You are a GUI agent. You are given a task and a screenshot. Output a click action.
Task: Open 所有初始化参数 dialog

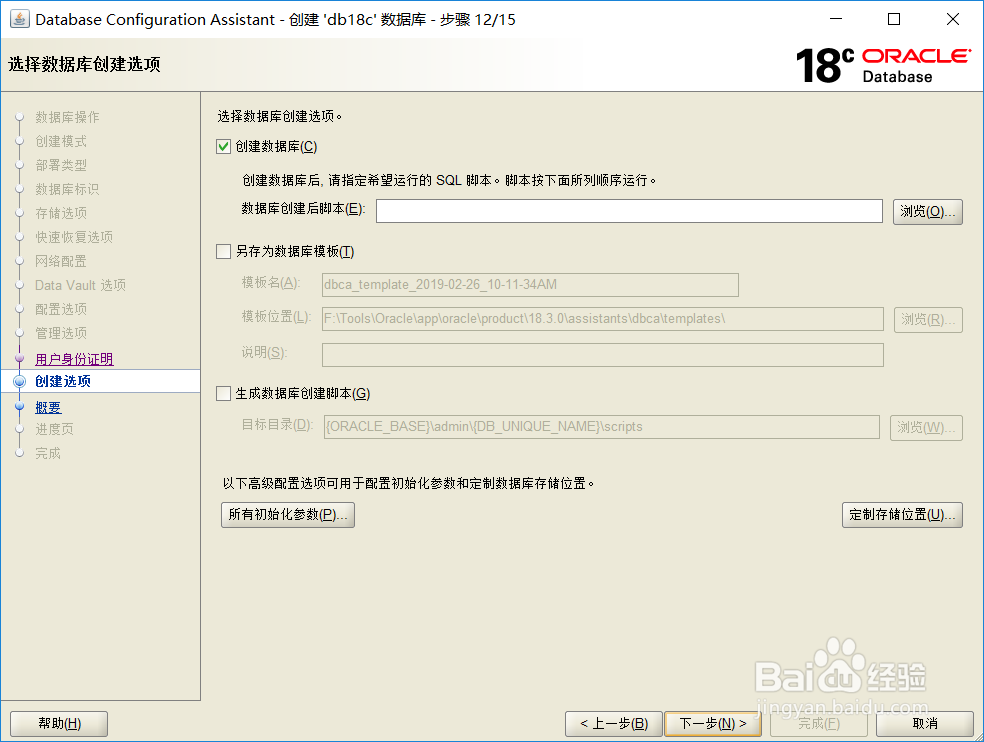tap(287, 515)
